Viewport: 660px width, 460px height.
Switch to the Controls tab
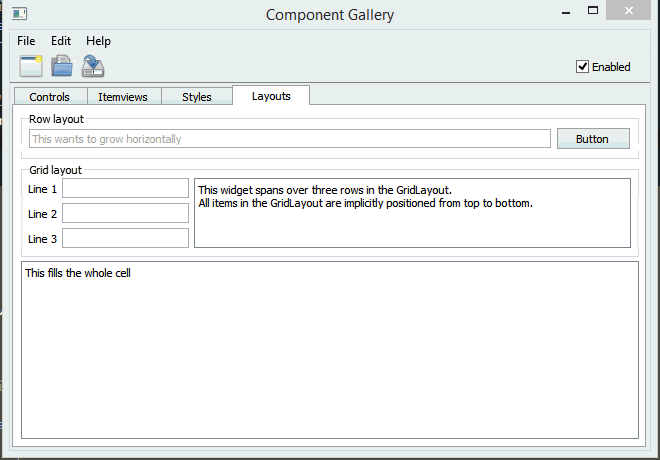pos(49,97)
